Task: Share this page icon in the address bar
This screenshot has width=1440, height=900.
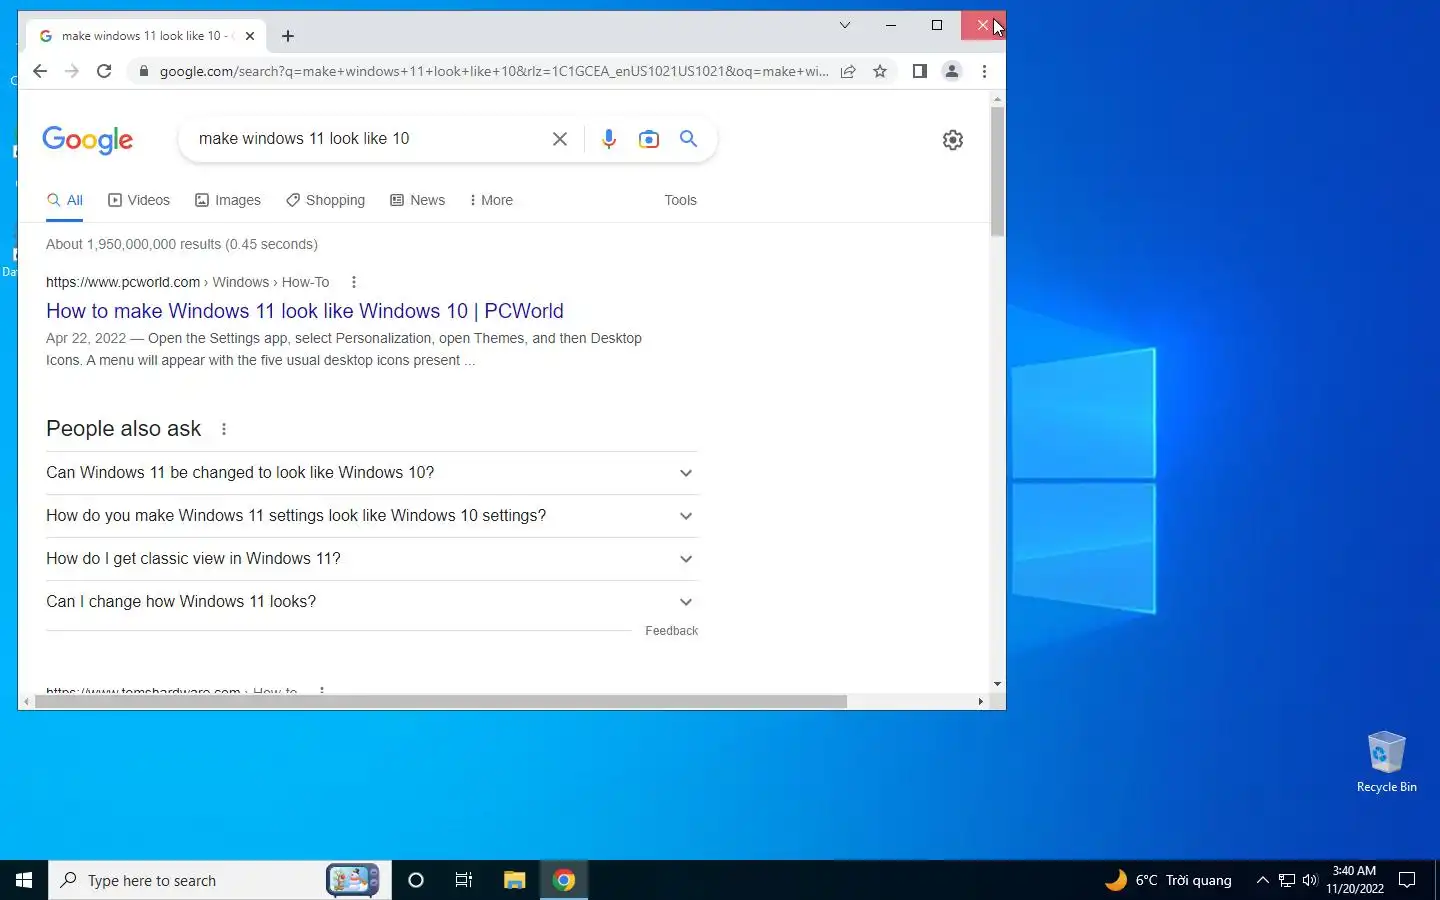Action: click(x=848, y=71)
